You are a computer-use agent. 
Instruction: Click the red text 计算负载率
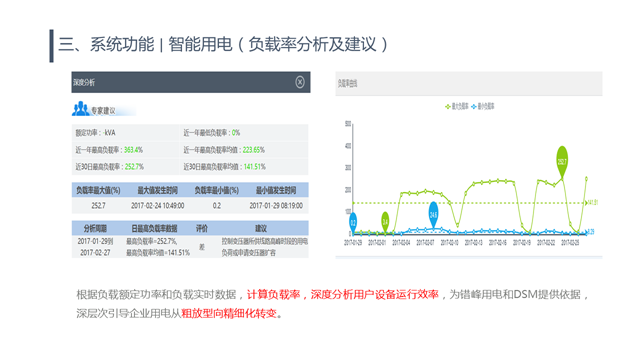point(273,294)
